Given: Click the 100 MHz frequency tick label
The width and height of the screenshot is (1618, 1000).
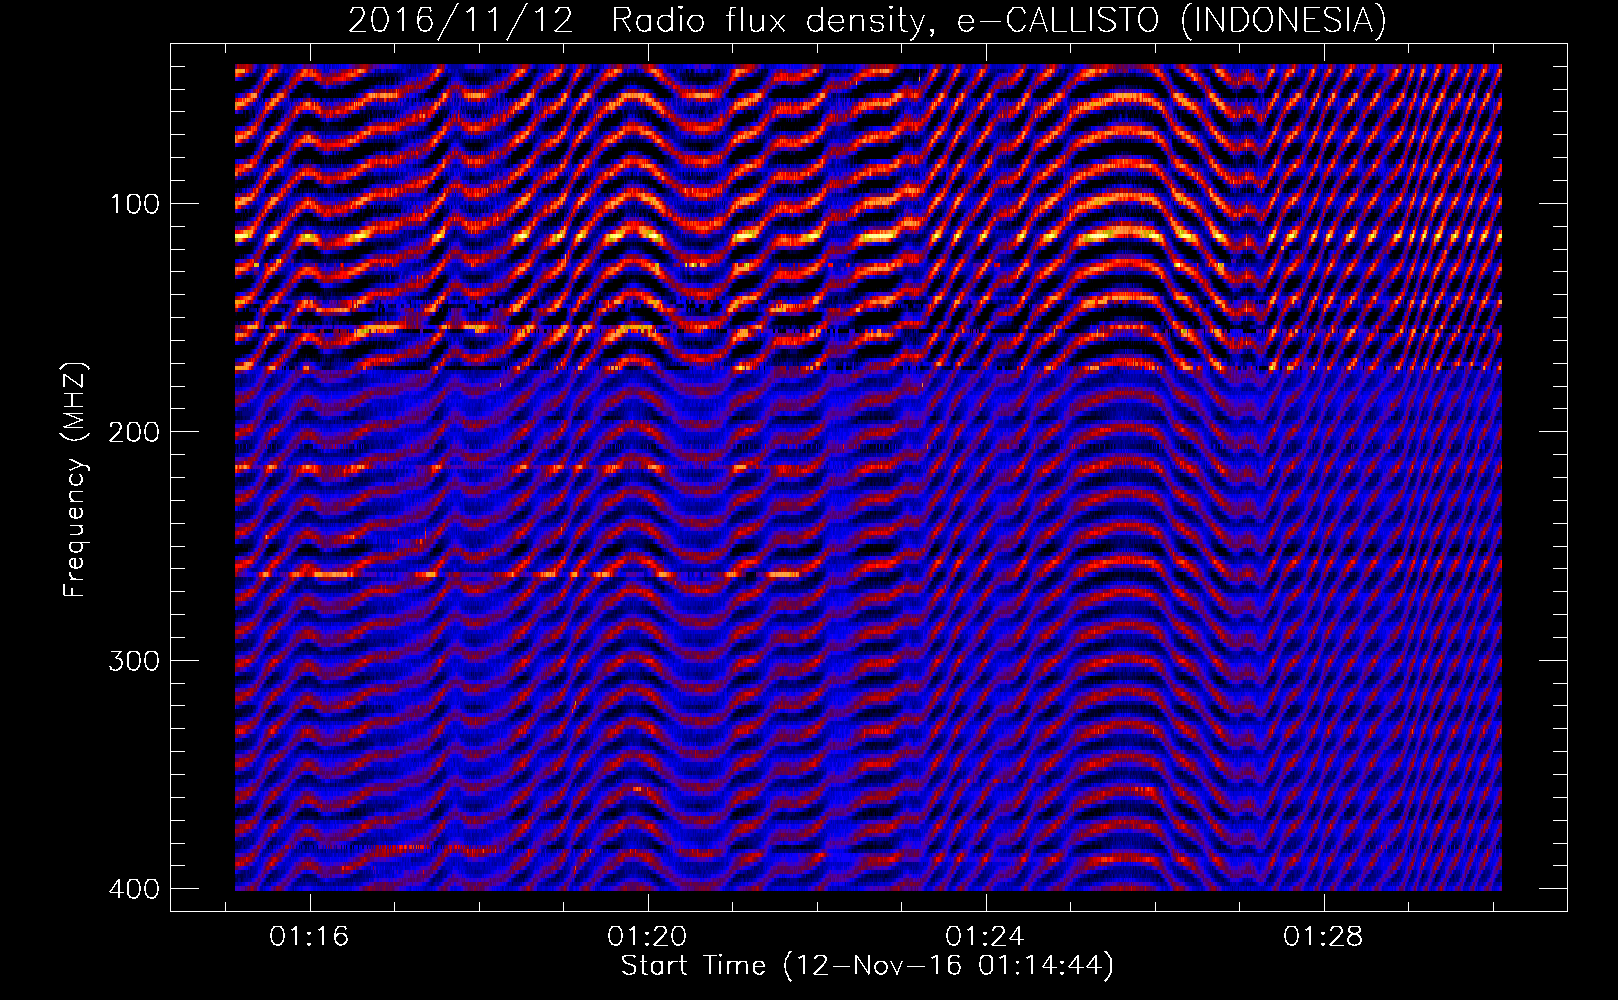Looking at the screenshot, I should coord(133,204).
